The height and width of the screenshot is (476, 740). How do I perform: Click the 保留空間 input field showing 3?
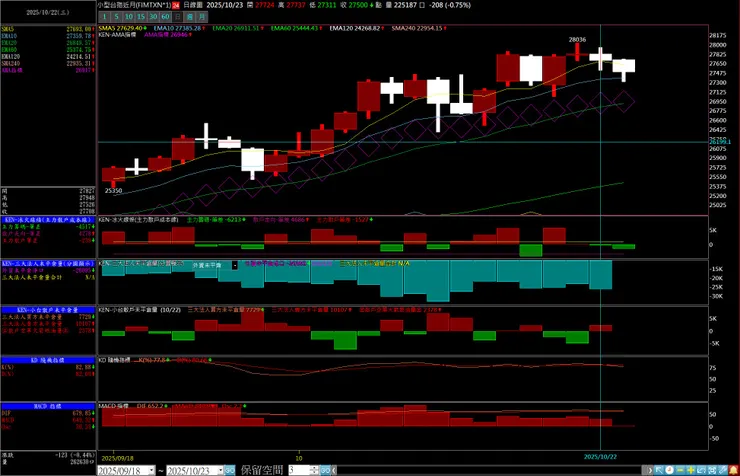click(x=299, y=470)
